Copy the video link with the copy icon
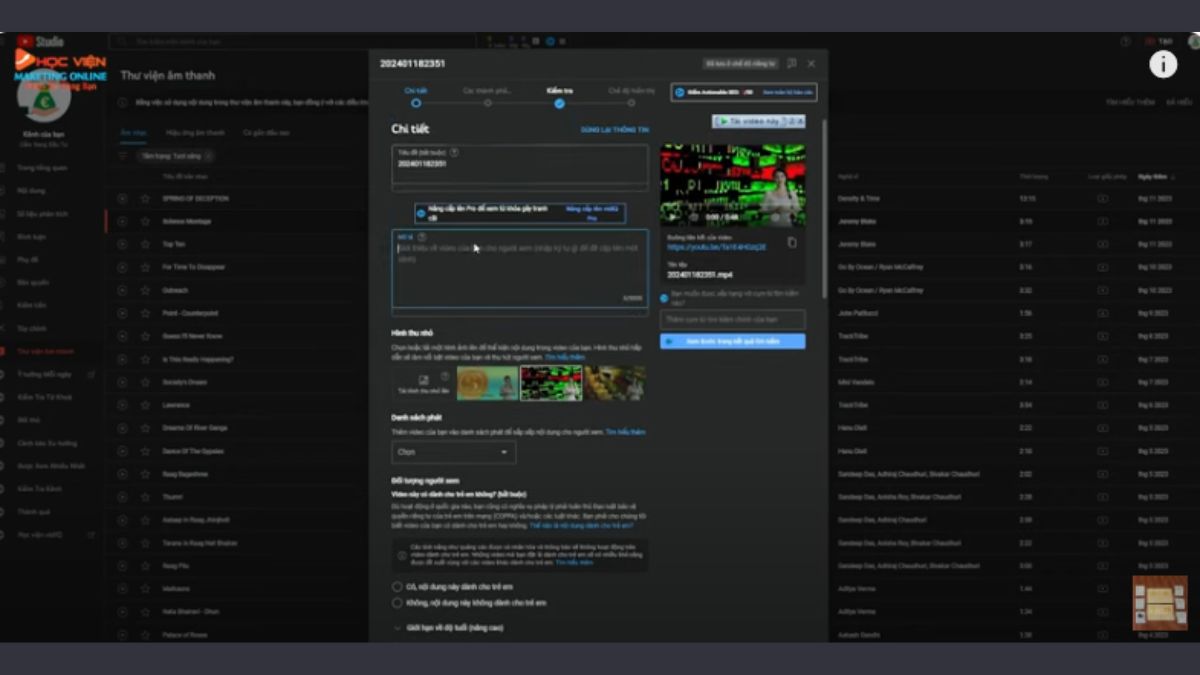Screen dimensions: 1200x675 [x=792, y=242]
